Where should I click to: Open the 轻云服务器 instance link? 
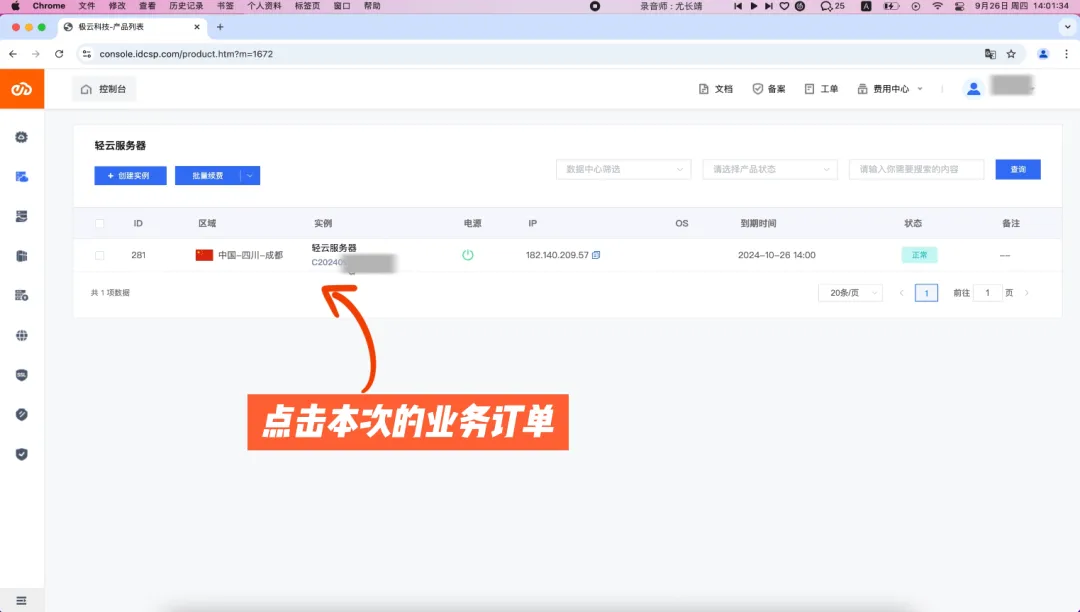pyautogui.click(x=334, y=248)
